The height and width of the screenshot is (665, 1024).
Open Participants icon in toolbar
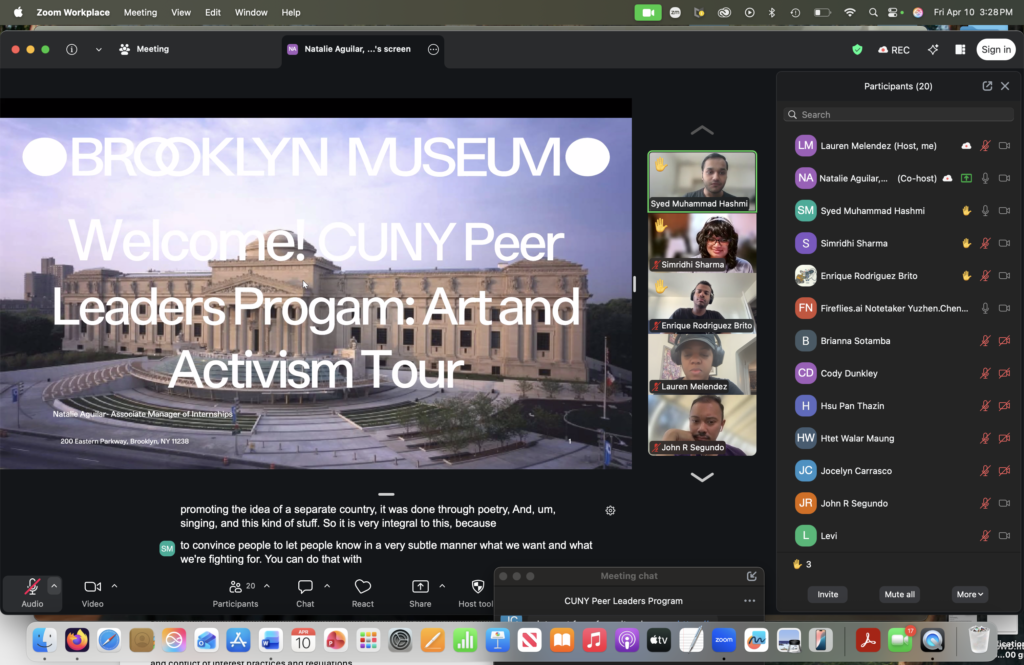click(235, 587)
